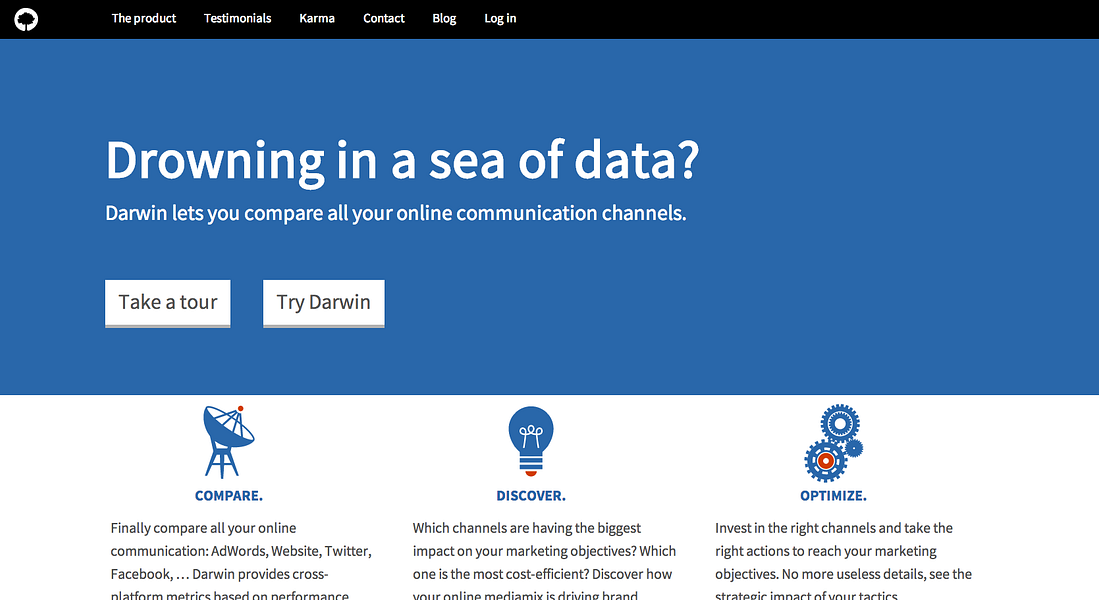
Task: Go to Testimonials in the navigation
Action: point(238,18)
